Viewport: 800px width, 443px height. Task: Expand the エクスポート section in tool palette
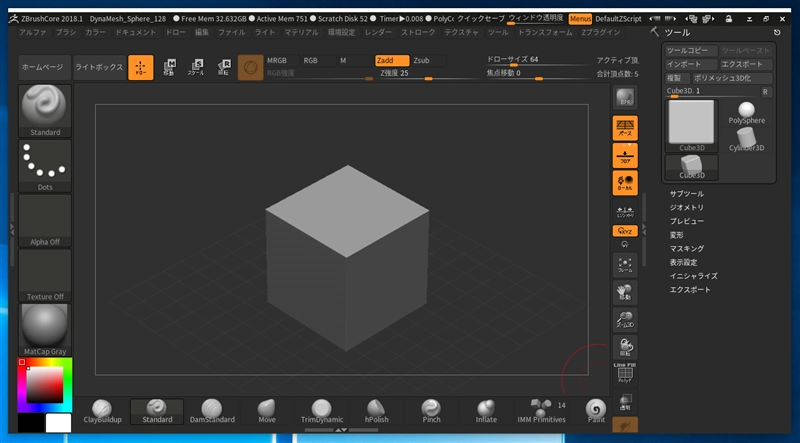(690, 290)
